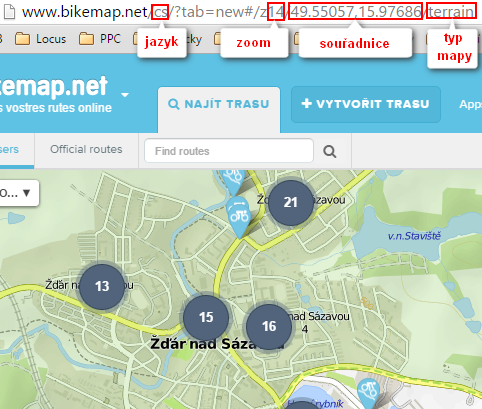Click the Žďár nad Sázavou city label
The image size is (482, 409).
pos(217,344)
